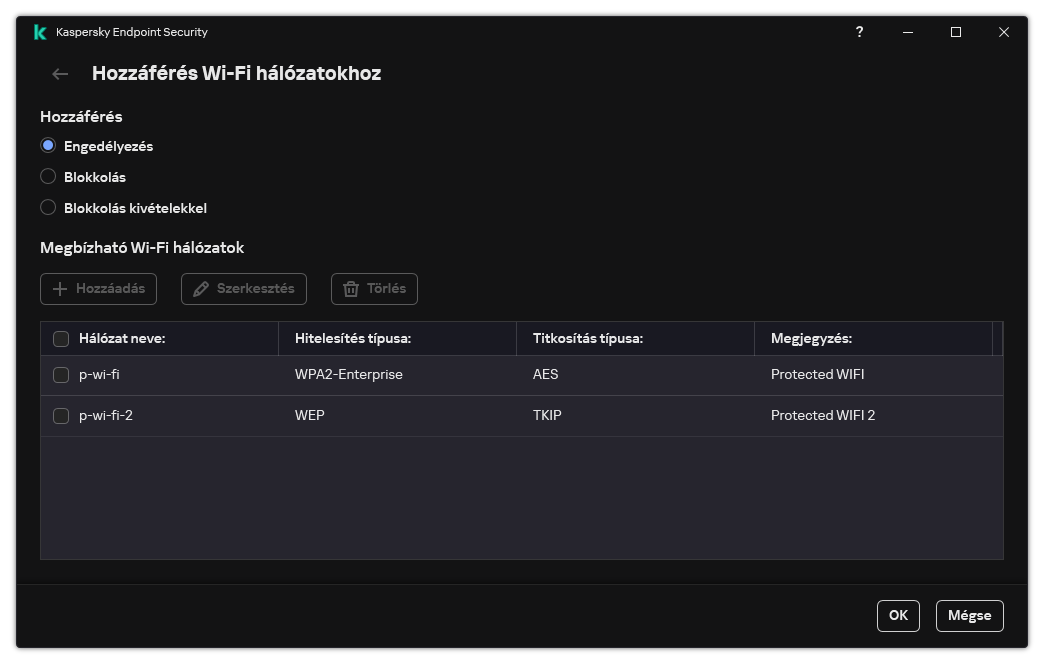Select the Blokkolás radio option
The image size is (1044, 664).
pos(48,177)
